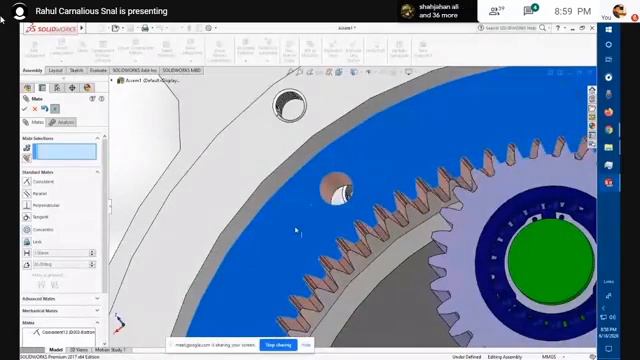Click the distance value field
640x360 pixels.
(61, 253)
